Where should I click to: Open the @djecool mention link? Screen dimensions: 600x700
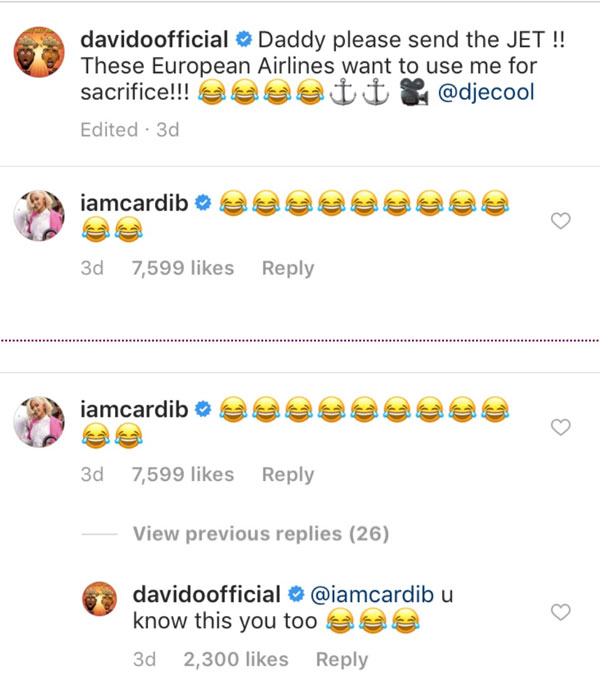click(486, 92)
